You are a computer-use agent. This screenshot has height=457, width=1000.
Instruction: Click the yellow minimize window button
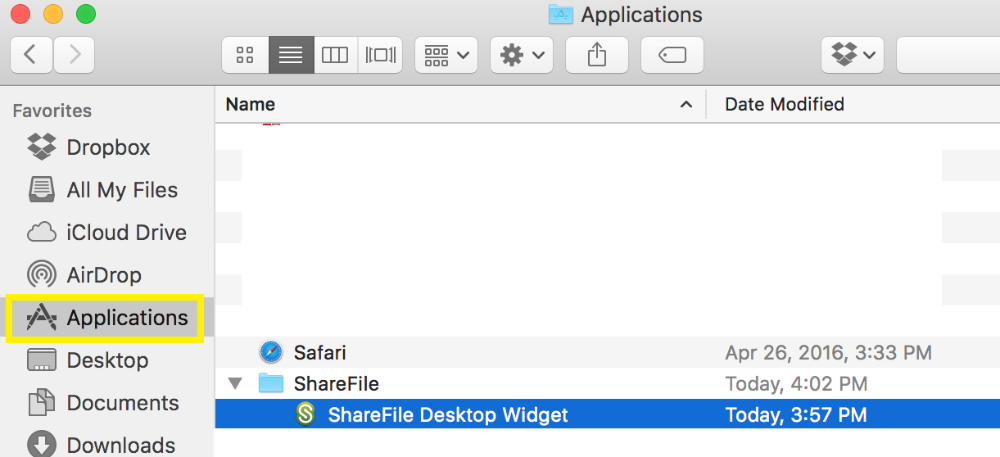point(54,14)
